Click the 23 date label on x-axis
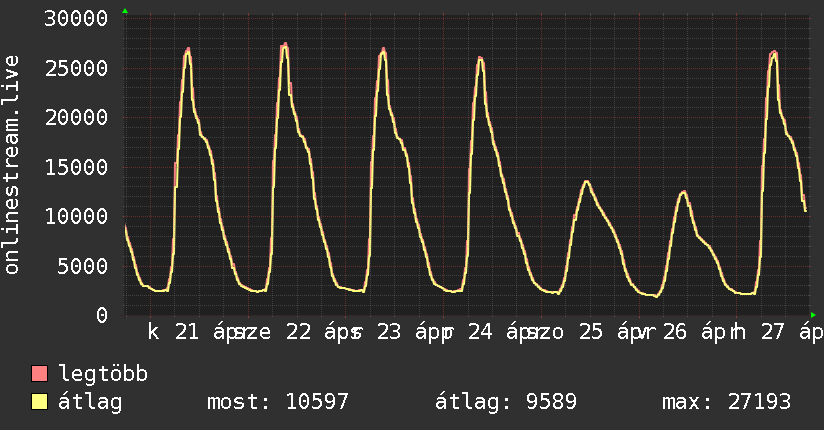Viewport: 824px width, 430px height. [389, 332]
